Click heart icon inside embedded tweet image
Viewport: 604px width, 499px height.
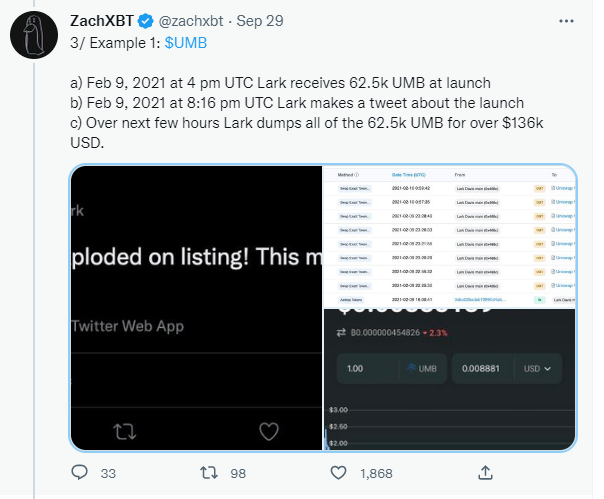point(268,431)
